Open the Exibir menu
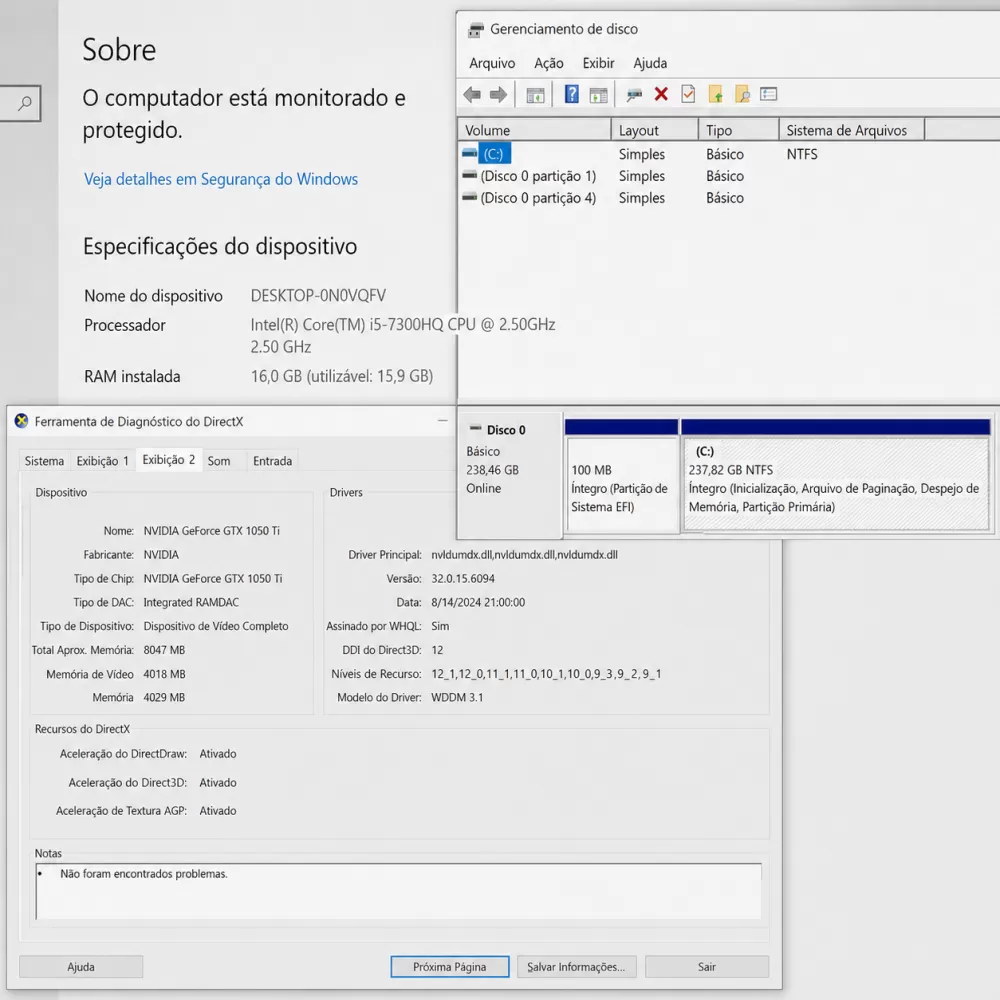 (x=598, y=63)
